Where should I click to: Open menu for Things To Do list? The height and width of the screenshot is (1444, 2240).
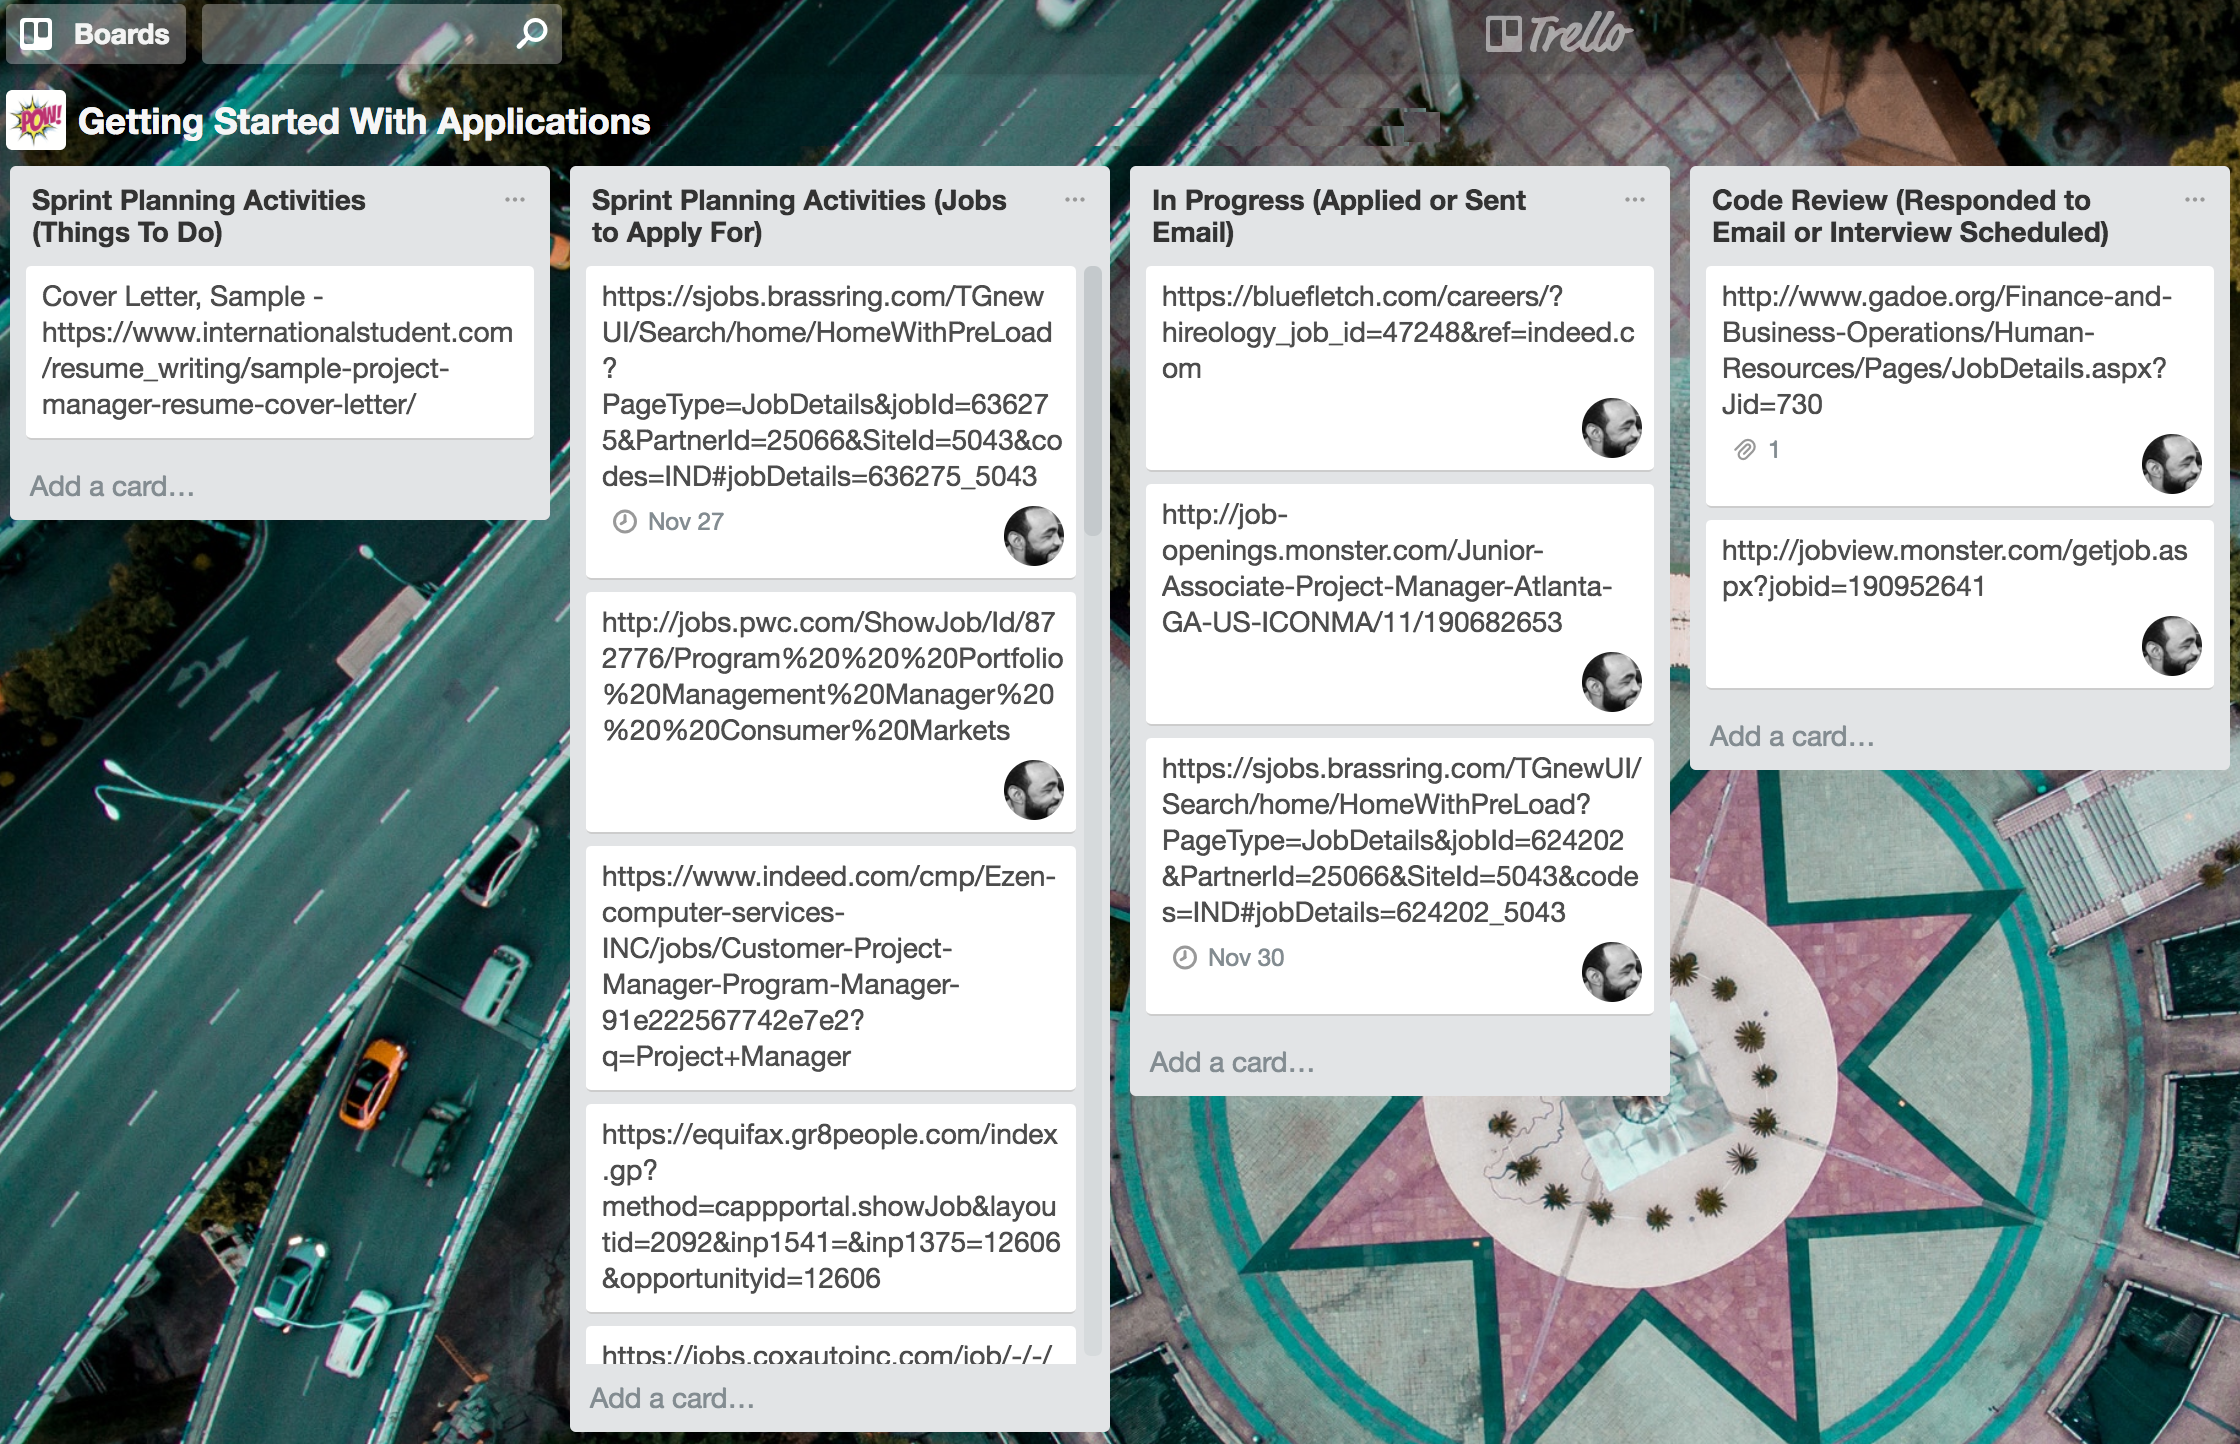515,200
